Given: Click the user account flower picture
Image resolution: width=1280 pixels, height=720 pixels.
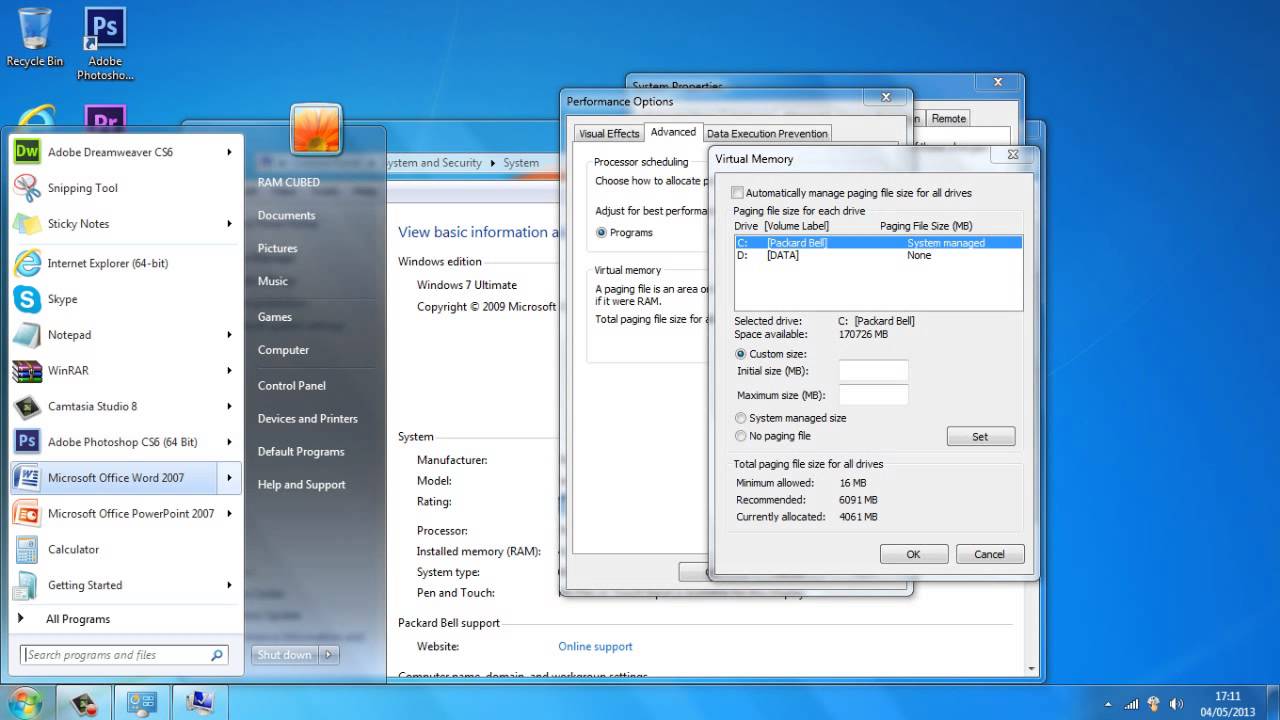Looking at the screenshot, I should [x=316, y=129].
